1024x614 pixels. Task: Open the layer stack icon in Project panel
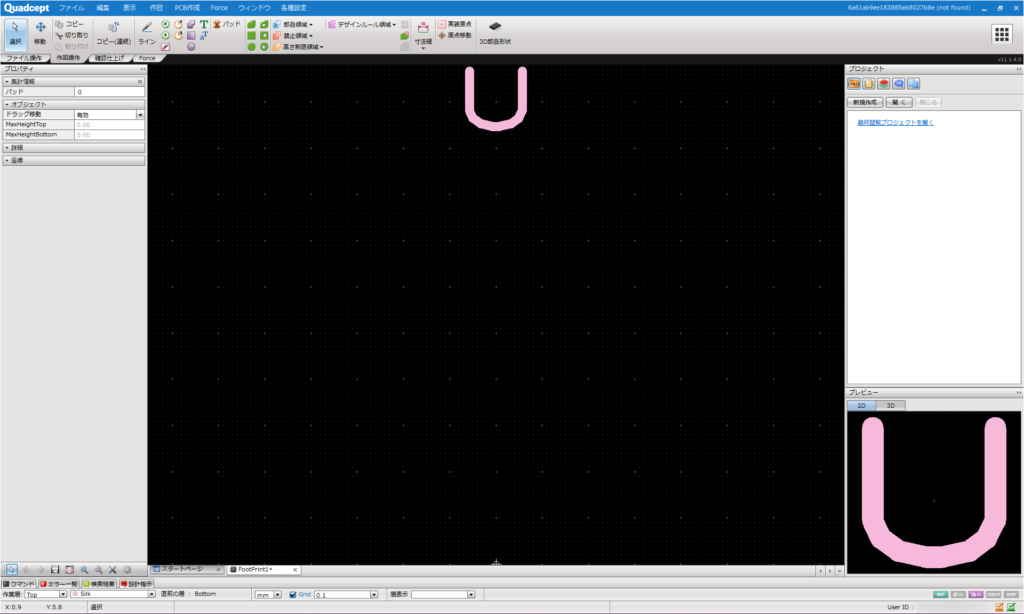tap(884, 84)
